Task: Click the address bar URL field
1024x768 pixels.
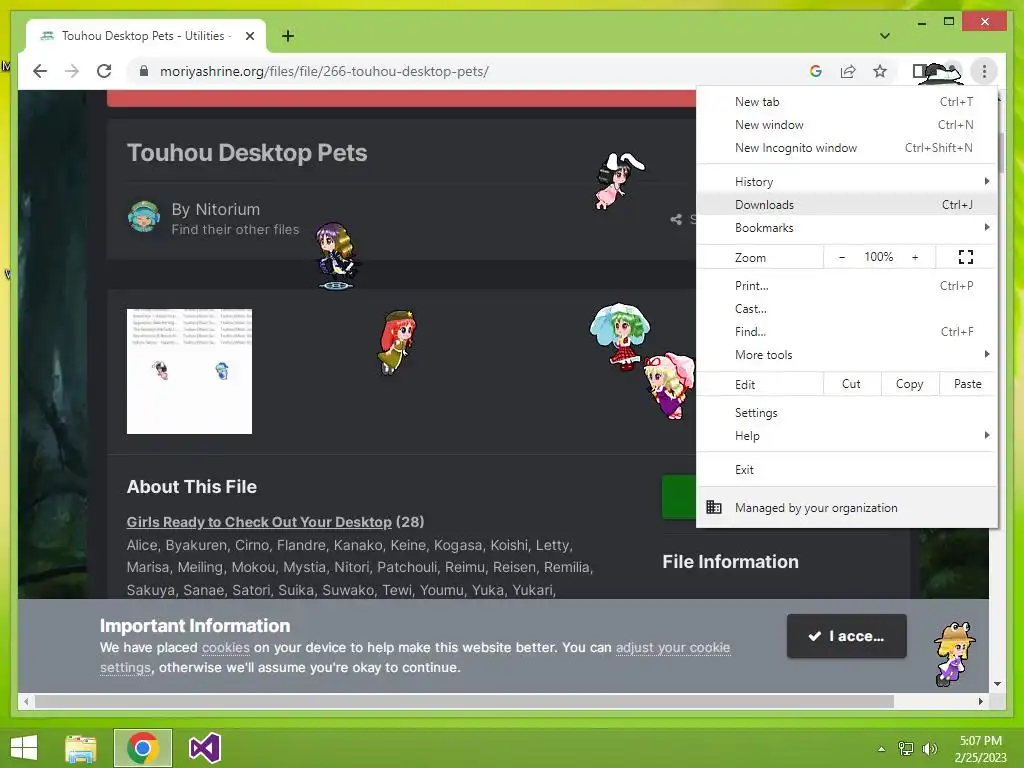Action: [467, 71]
